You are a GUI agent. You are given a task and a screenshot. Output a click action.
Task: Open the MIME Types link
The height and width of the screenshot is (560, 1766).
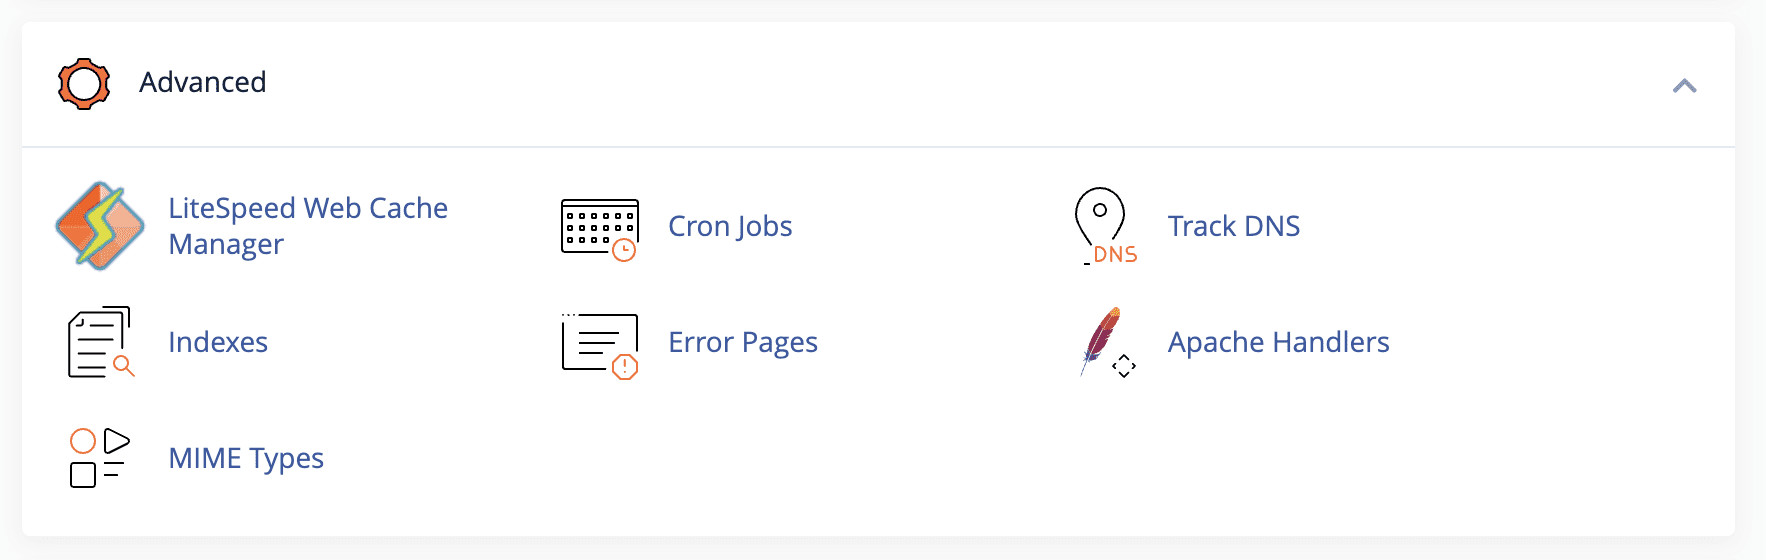point(246,459)
